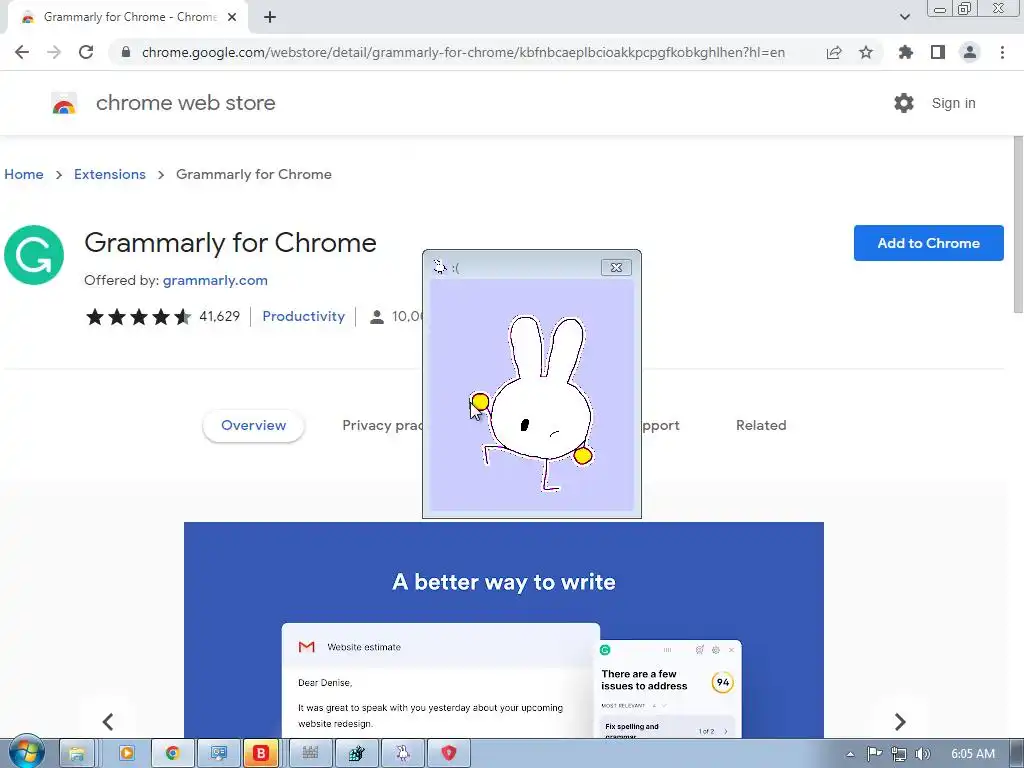
Task: Click Add to Chrome button
Action: [928, 243]
